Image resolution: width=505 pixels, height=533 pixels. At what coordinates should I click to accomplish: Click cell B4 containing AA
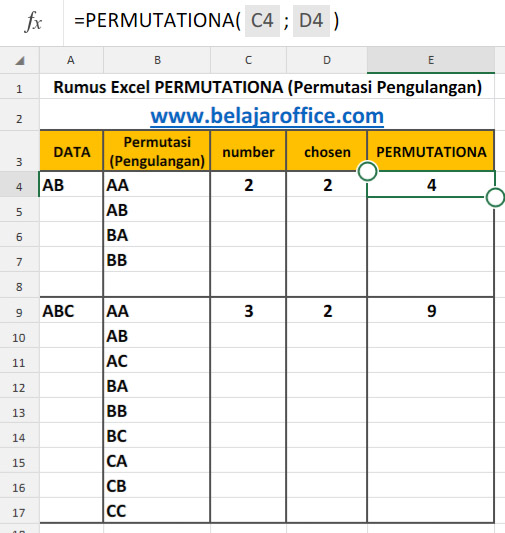157,184
